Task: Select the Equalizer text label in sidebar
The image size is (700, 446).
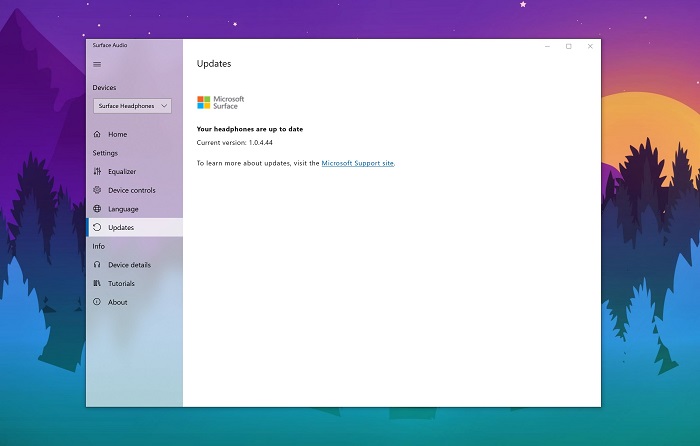Action: click(x=122, y=172)
